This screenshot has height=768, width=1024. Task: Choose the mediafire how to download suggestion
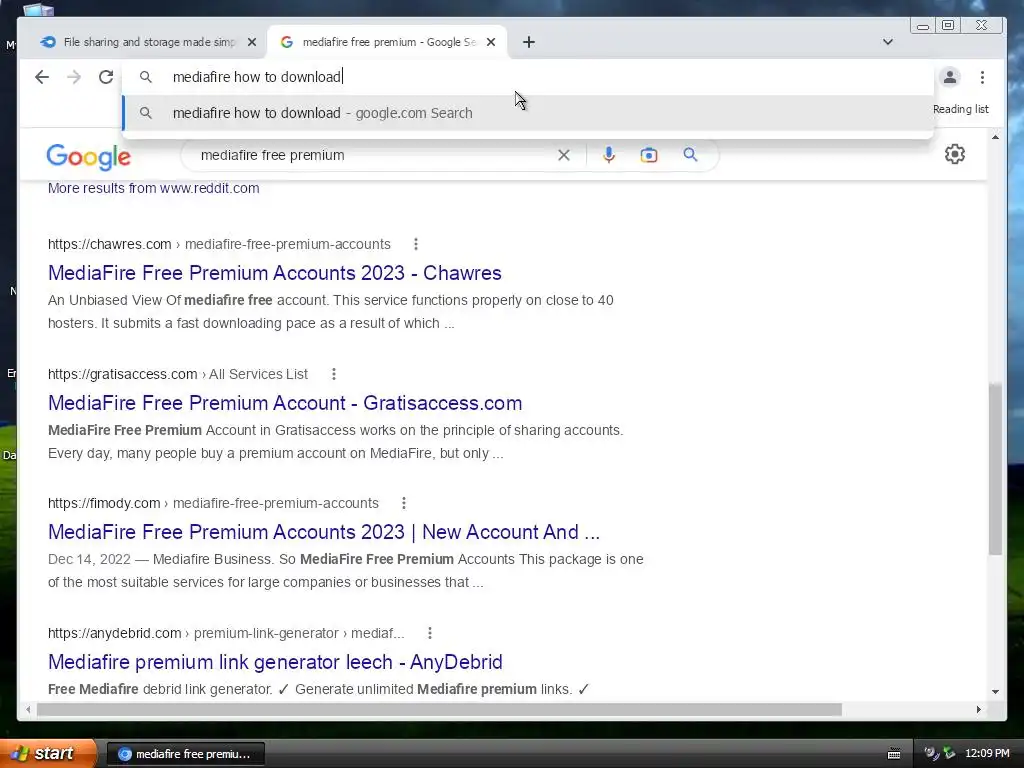point(528,113)
